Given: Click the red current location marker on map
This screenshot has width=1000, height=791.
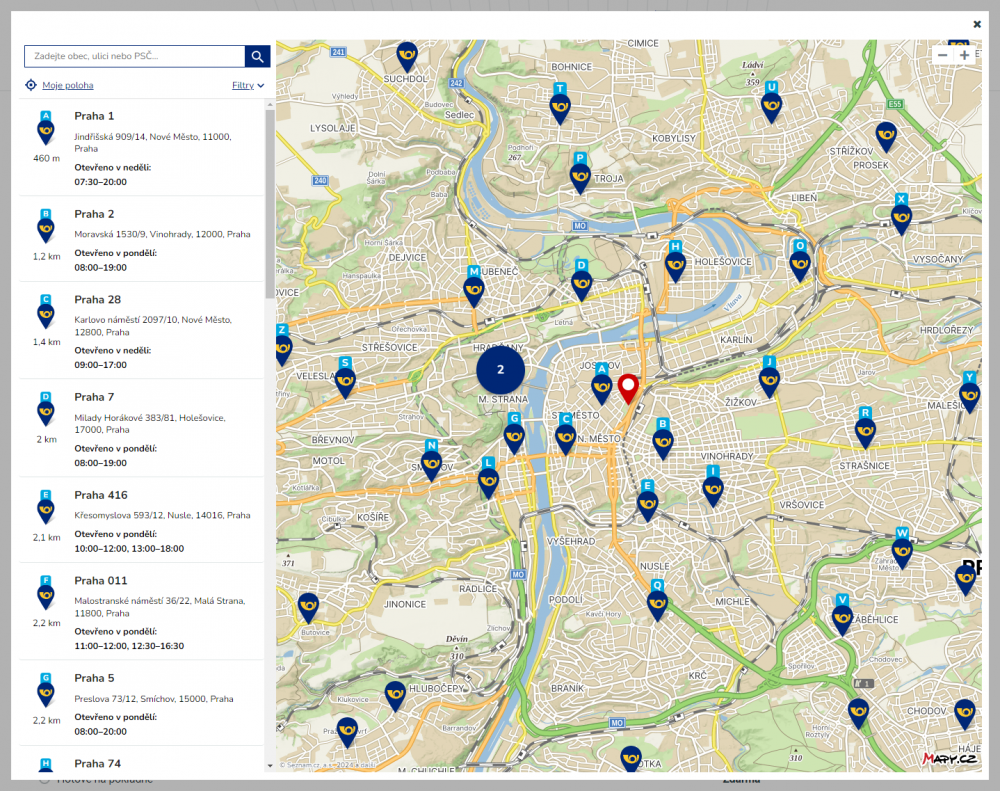Looking at the screenshot, I should pos(628,388).
